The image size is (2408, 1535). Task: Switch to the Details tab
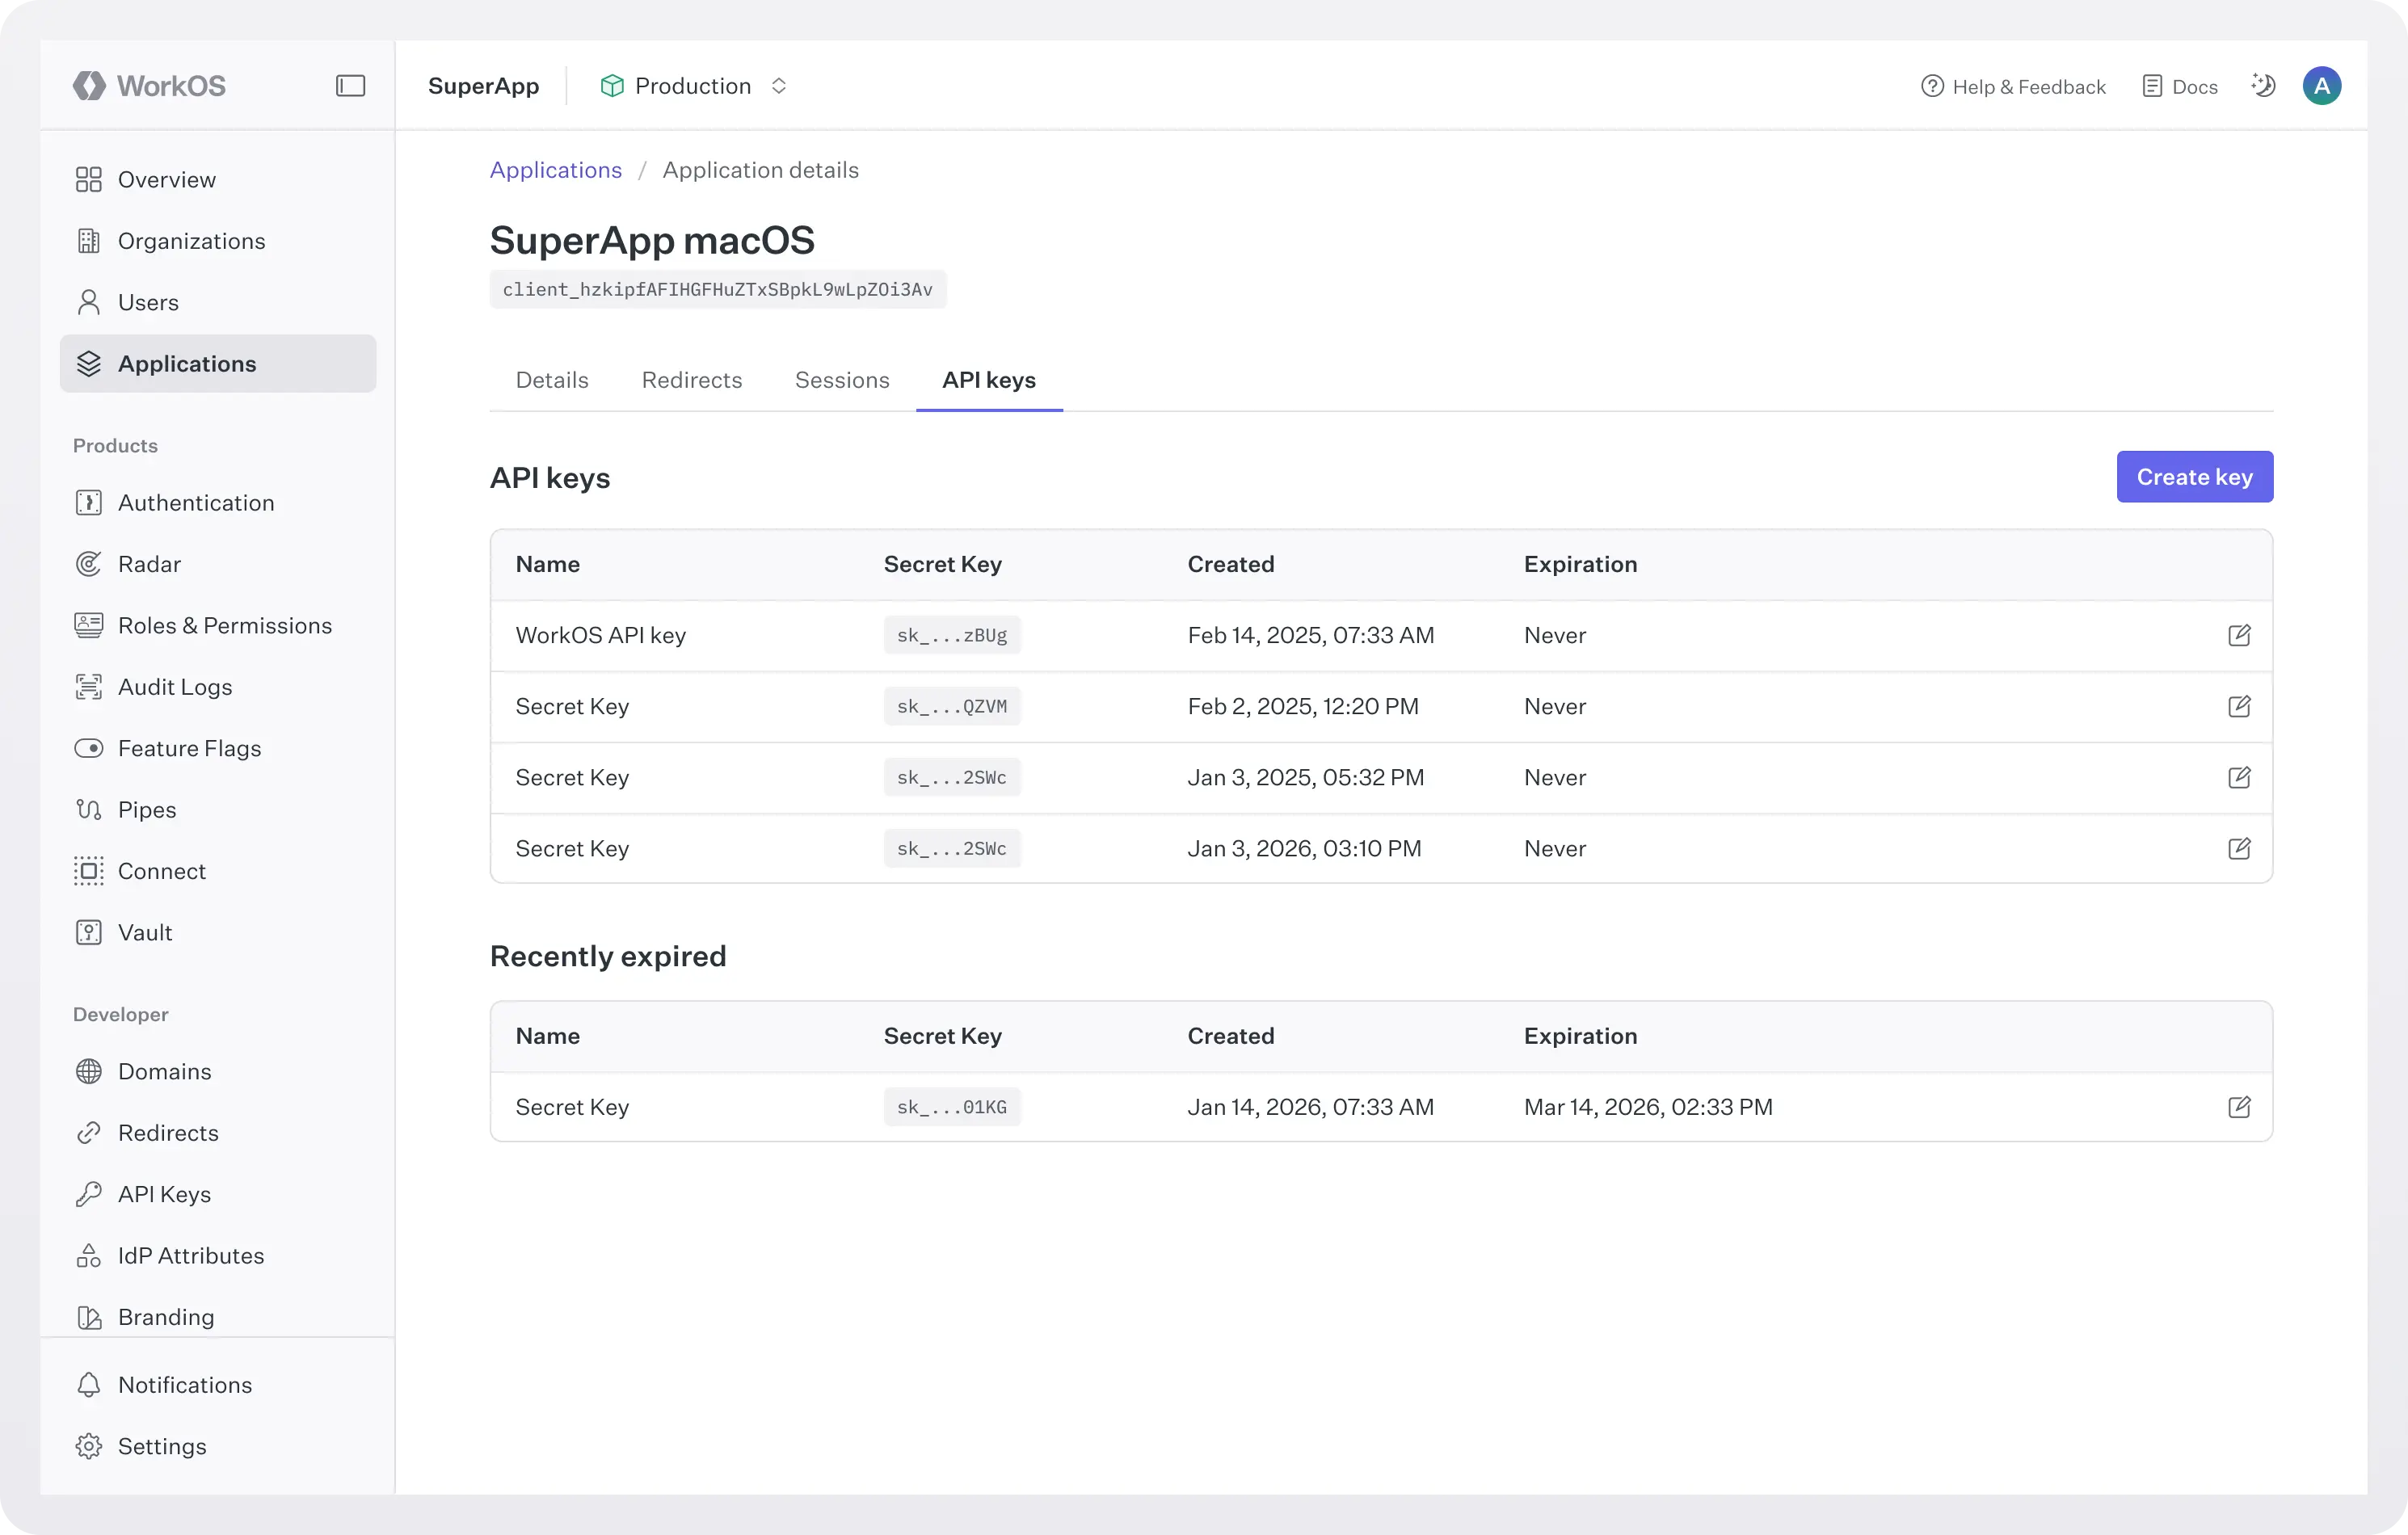[551, 380]
